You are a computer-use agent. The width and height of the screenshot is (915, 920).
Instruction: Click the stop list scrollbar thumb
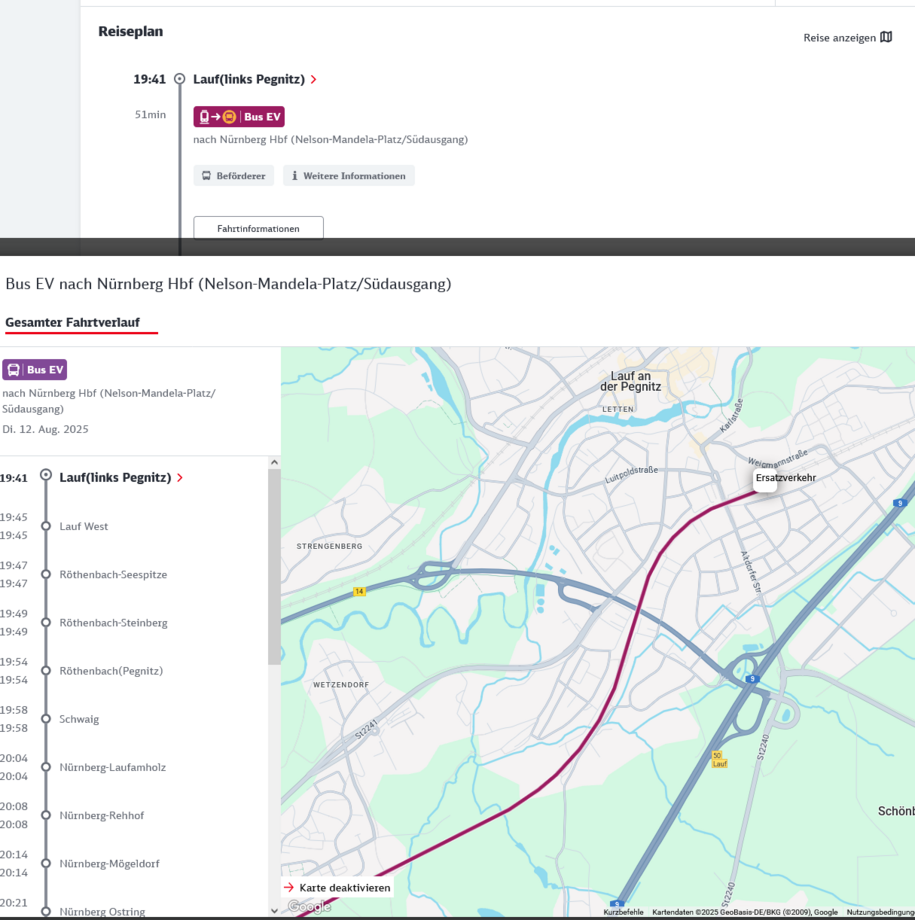coord(274,565)
